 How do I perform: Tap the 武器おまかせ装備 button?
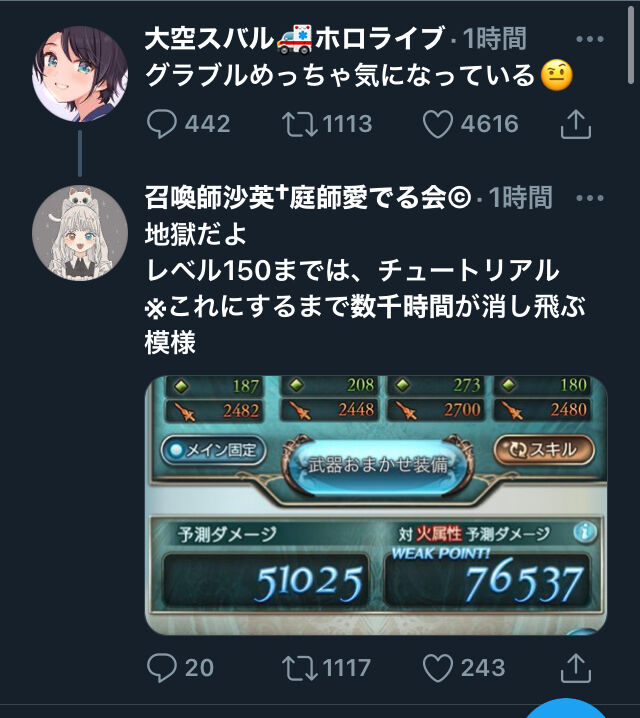pos(378,465)
